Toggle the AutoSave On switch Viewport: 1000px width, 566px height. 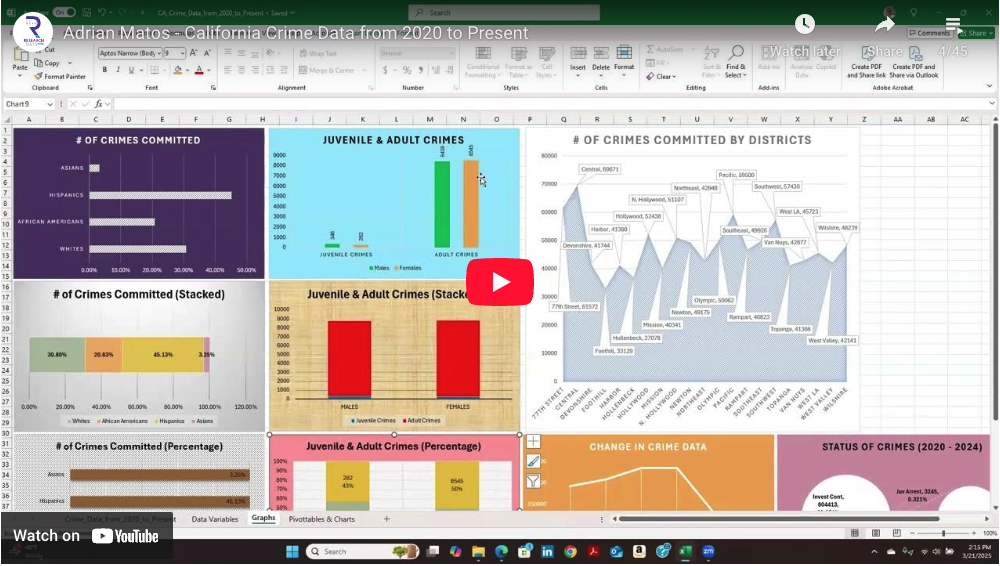point(64,12)
